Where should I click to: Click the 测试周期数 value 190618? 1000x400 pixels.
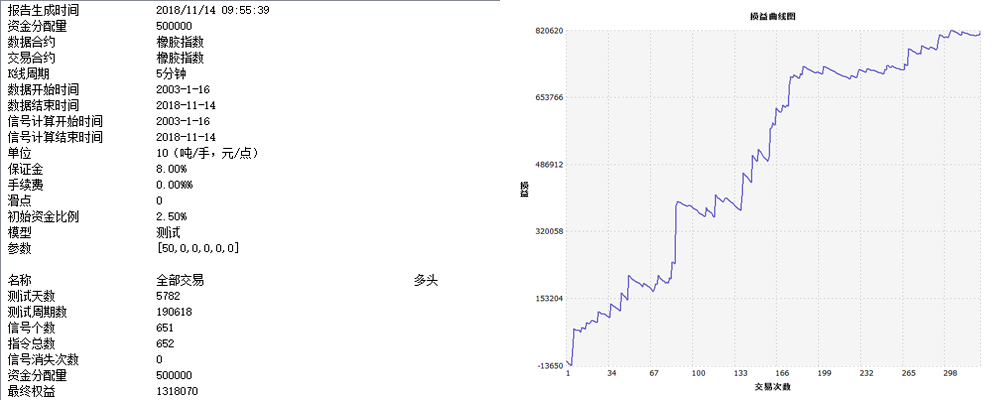[175, 312]
